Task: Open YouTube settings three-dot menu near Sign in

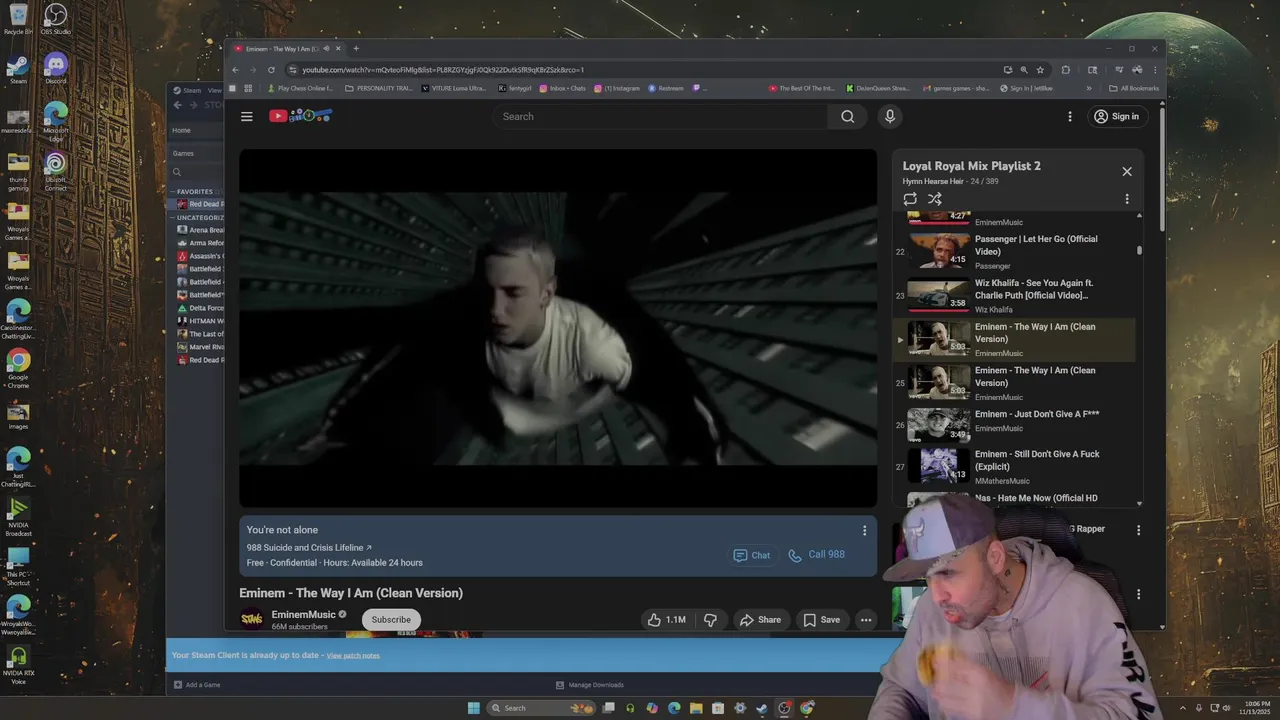Action: tap(1069, 116)
